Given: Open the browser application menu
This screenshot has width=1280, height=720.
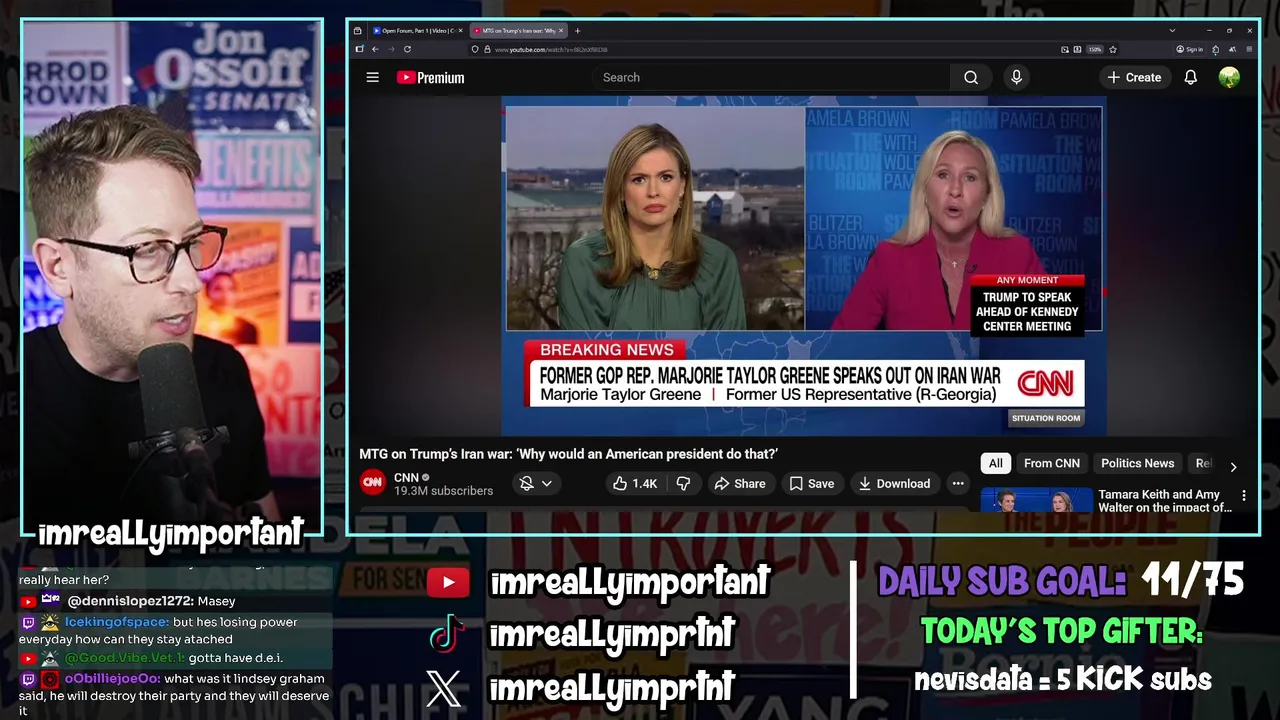Looking at the screenshot, I should [x=1249, y=49].
